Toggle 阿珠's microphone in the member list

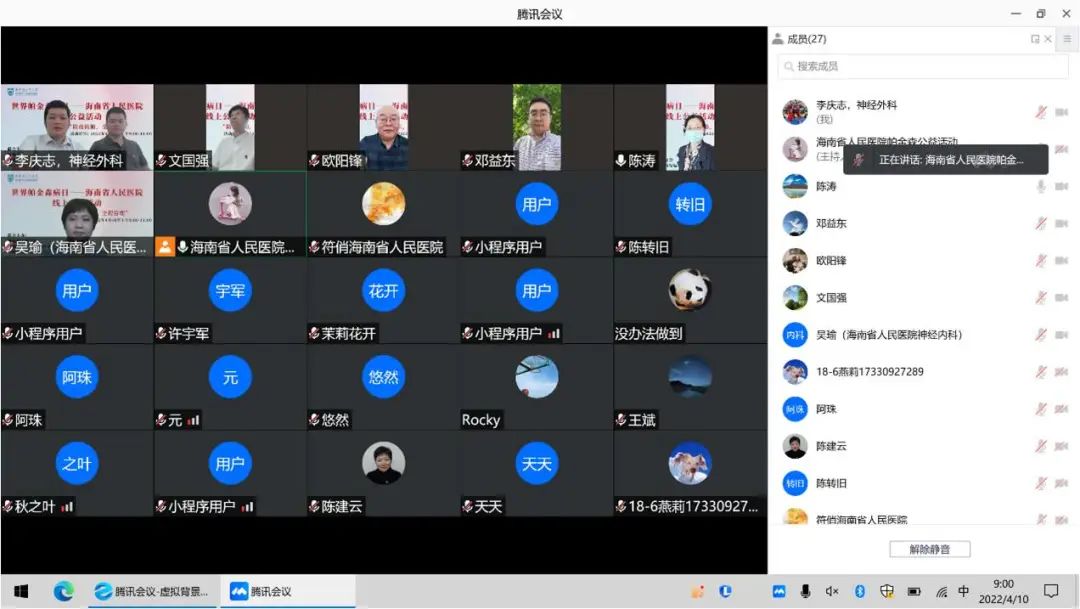tap(1040, 408)
